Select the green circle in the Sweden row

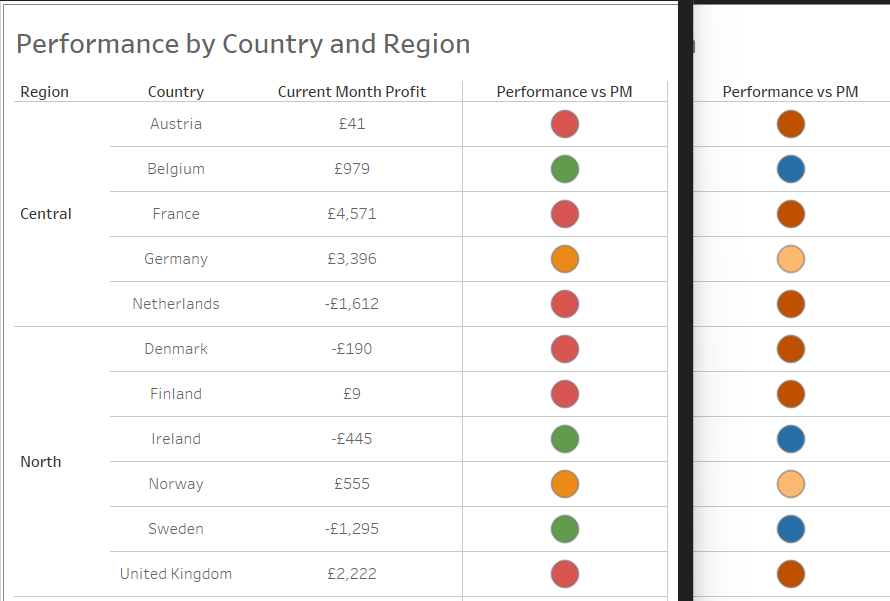point(565,529)
